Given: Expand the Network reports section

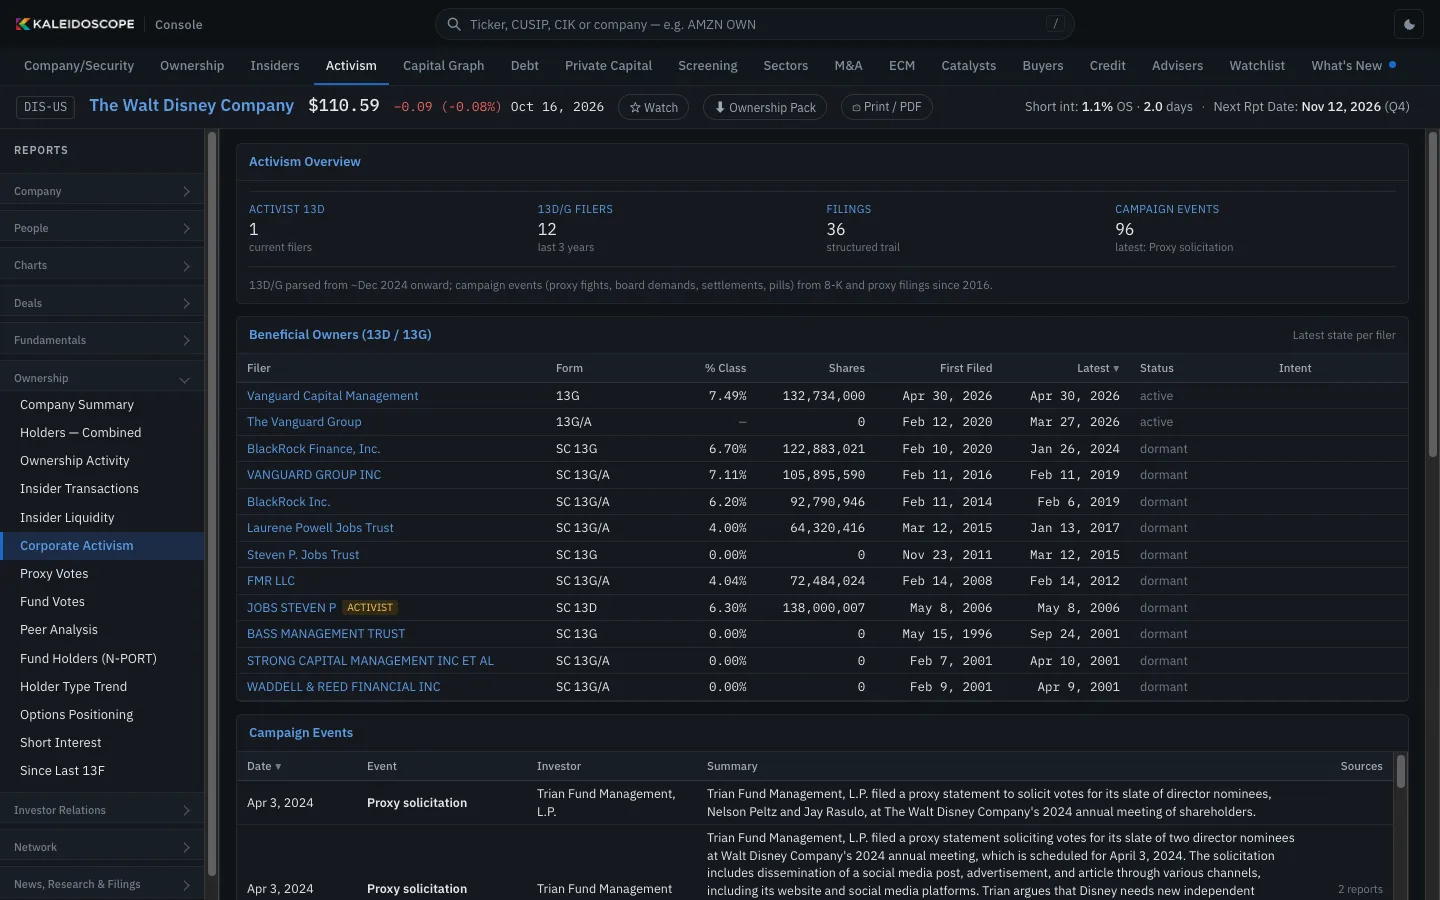Looking at the screenshot, I should [102, 847].
